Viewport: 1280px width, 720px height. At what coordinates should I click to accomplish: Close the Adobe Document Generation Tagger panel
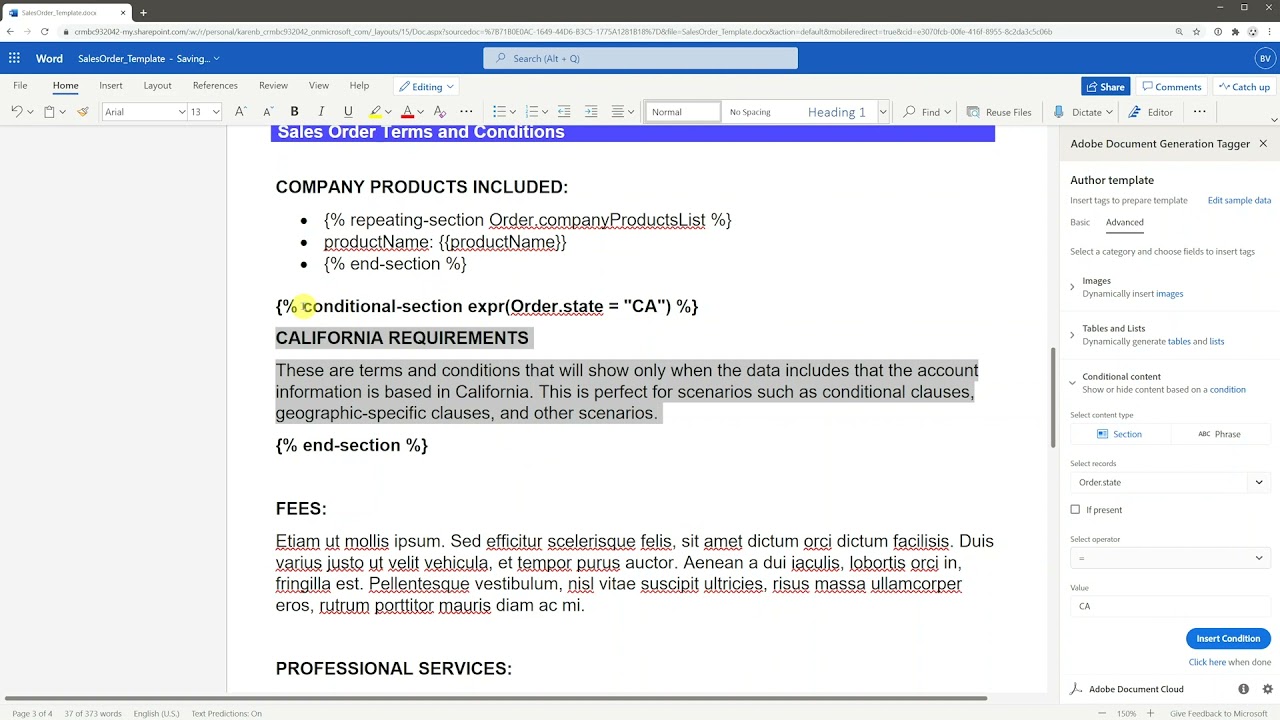pyautogui.click(x=1263, y=144)
